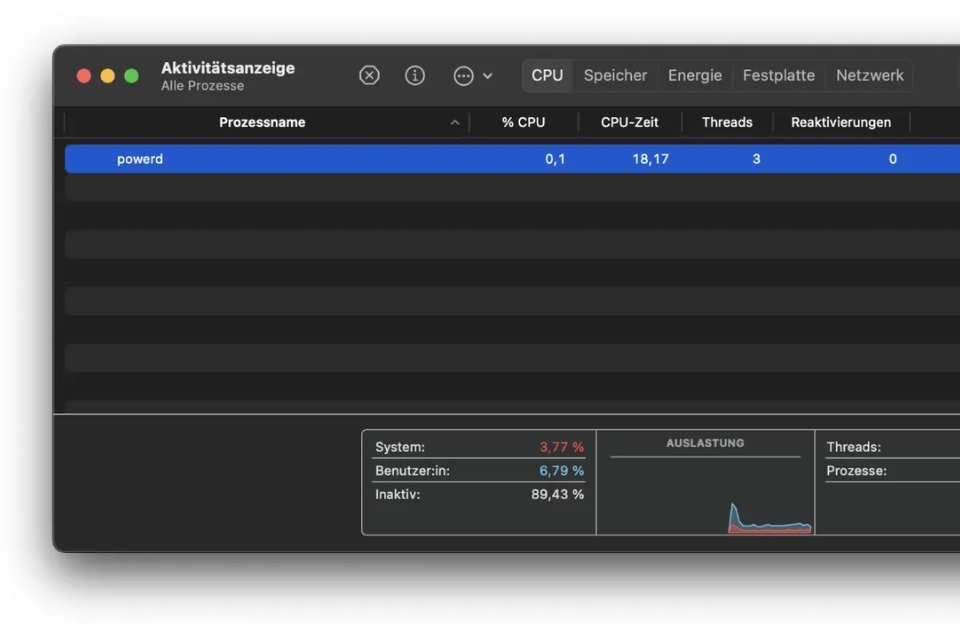Show the Netzwerk tab
This screenshot has width=960, height=640.
[870, 75]
